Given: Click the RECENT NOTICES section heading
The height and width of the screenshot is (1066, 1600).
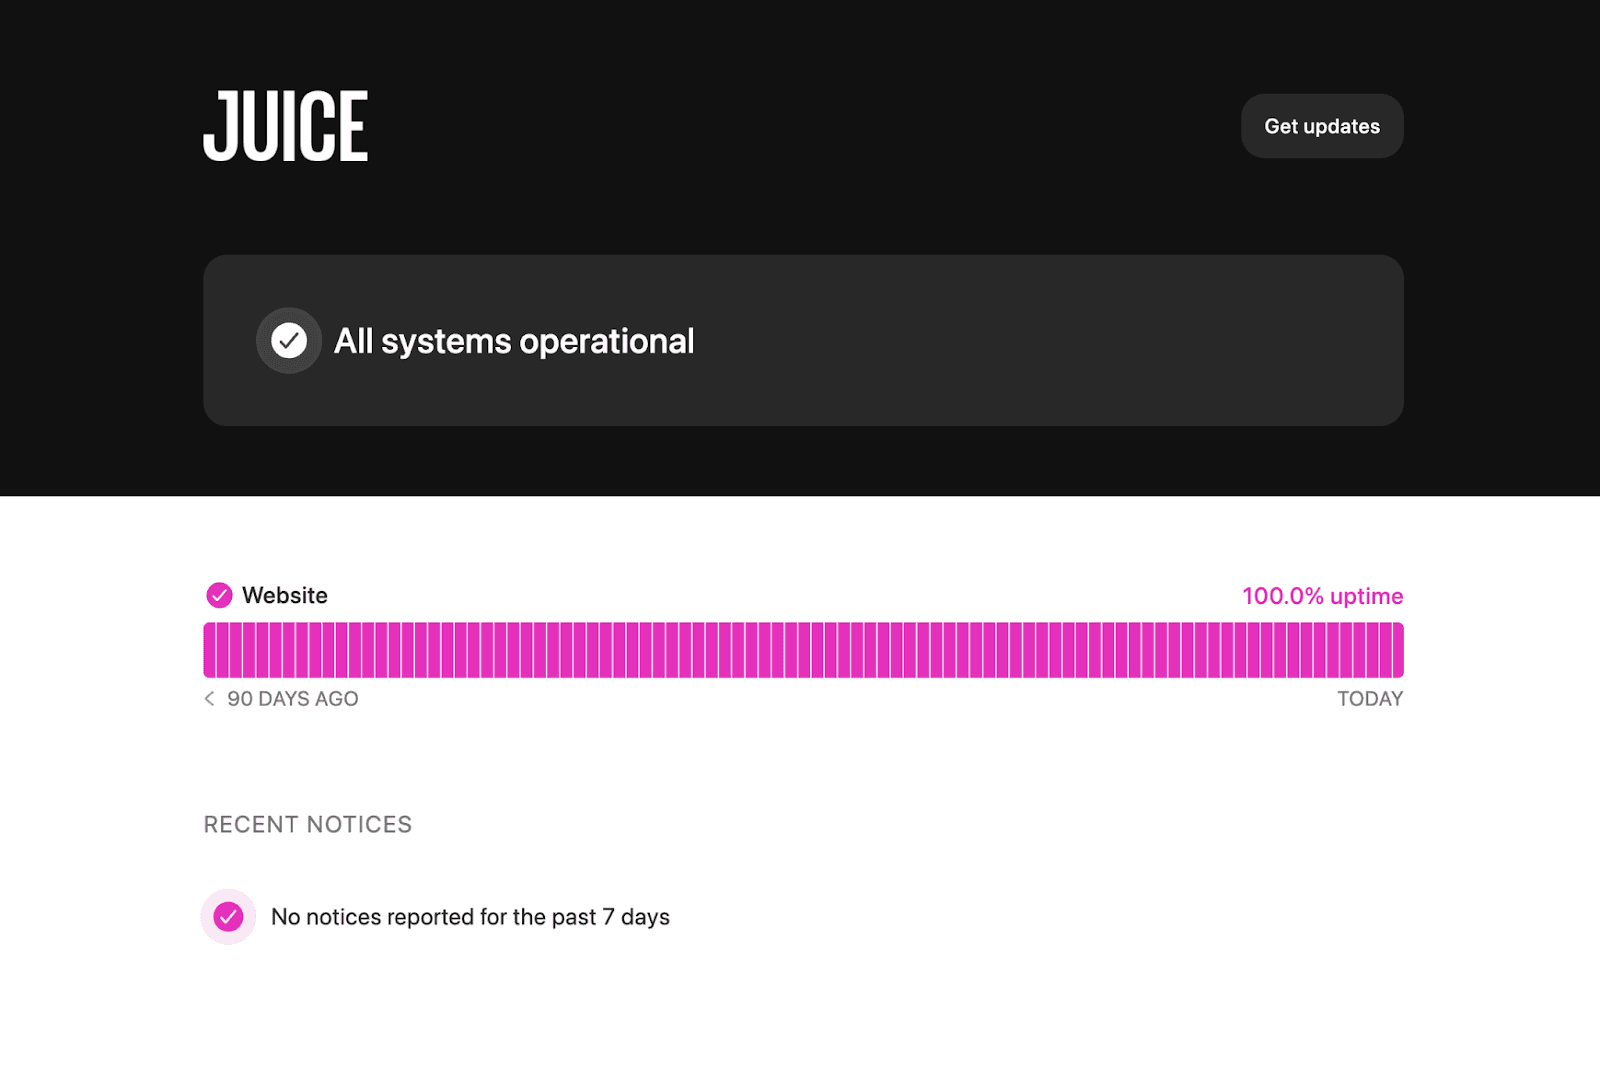Looking at the screenshot, I should click(x=307, y=824).
